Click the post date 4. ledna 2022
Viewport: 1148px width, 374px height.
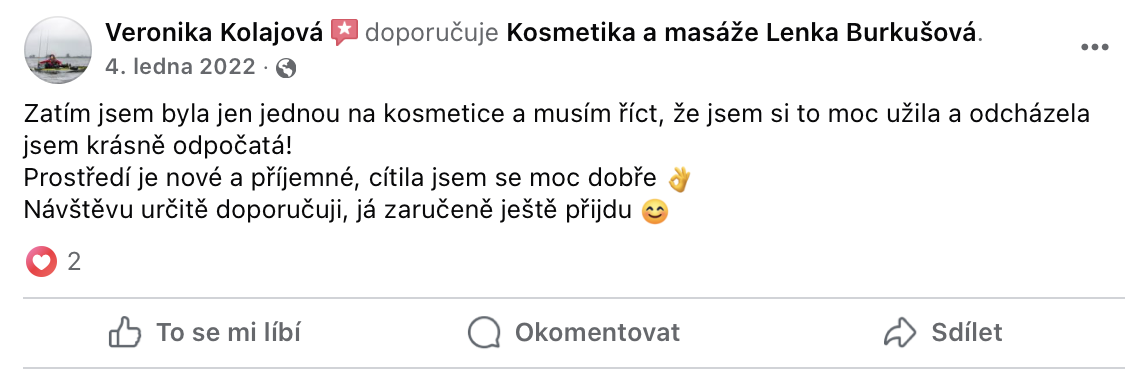tap(180, 67)
